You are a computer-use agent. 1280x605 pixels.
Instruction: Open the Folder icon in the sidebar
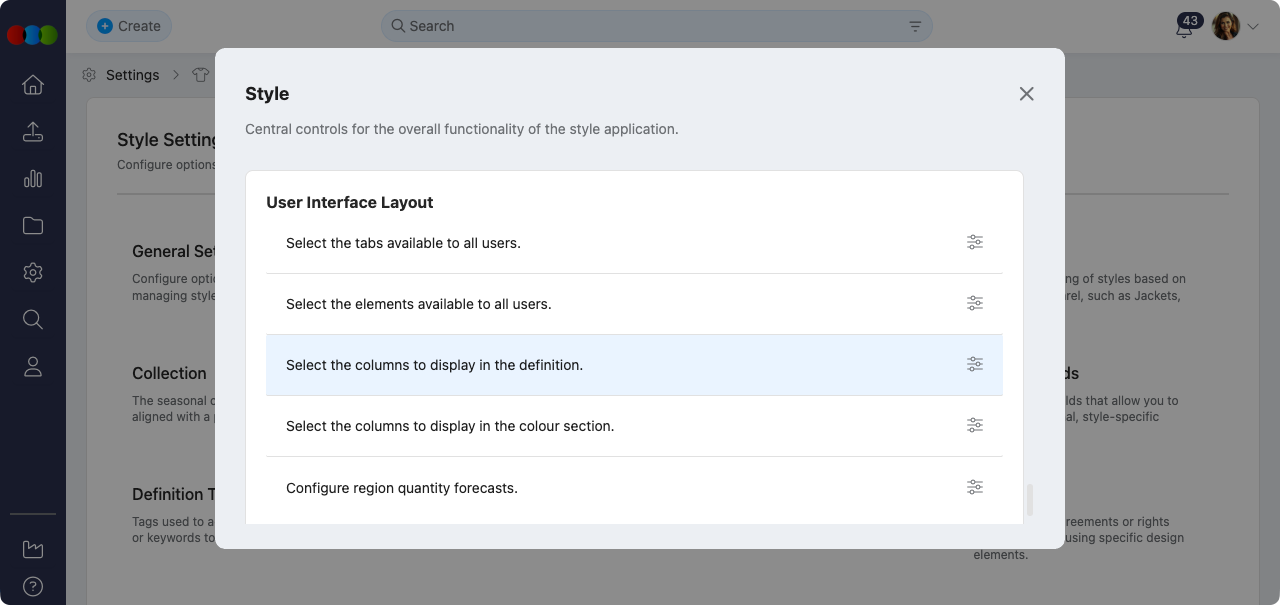pos(32,225)
